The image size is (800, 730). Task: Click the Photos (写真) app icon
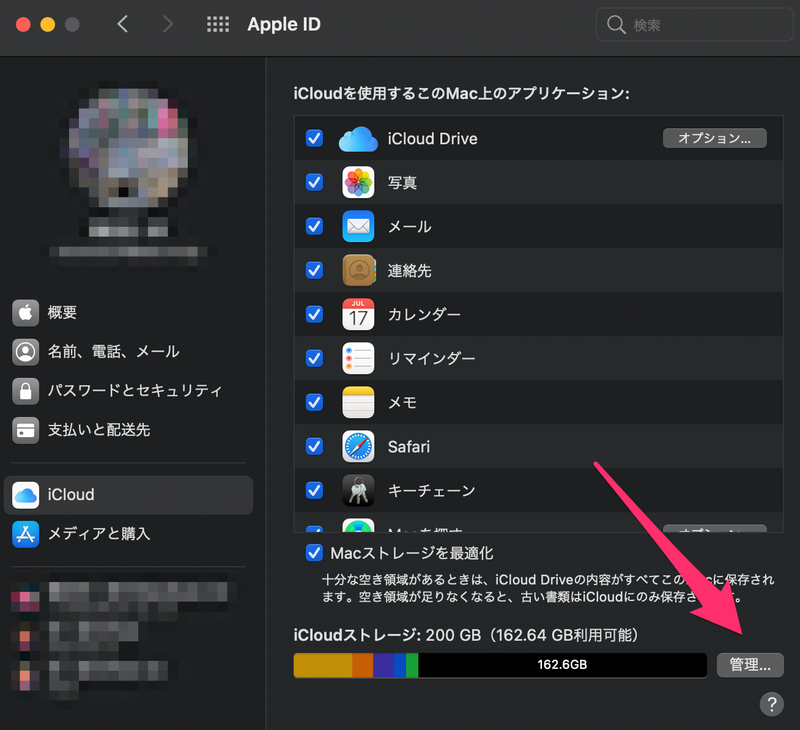tap(358, 182)
